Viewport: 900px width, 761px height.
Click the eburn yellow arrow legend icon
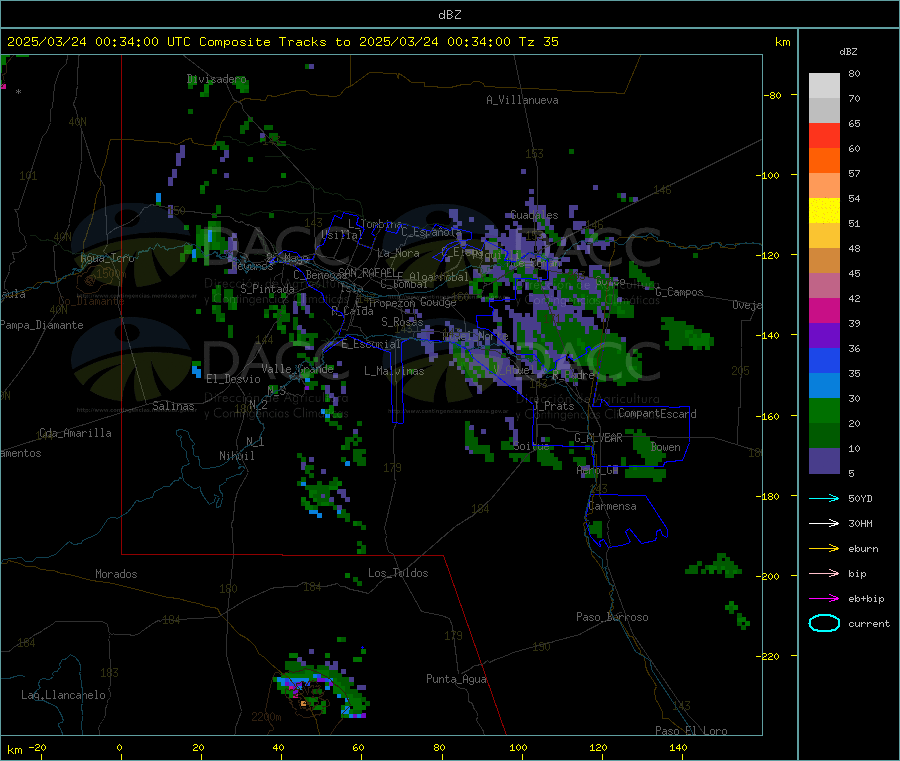(824, 549)
